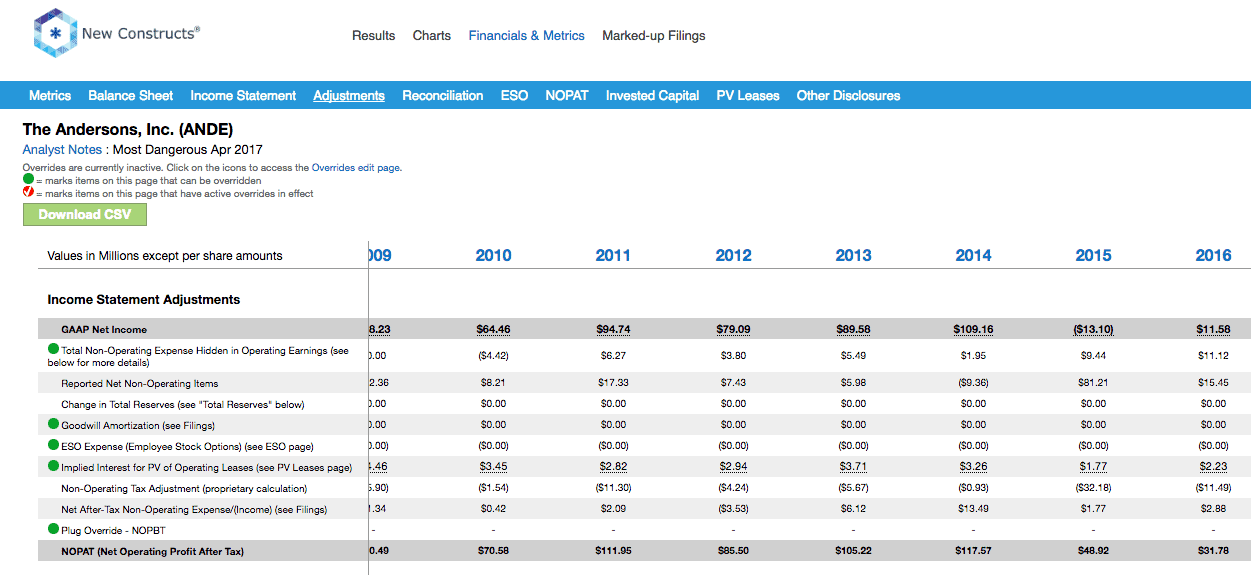Click NOPAT 2016 value $31.78
This screenshot has width=1251, height=575.
point(1213,551)
